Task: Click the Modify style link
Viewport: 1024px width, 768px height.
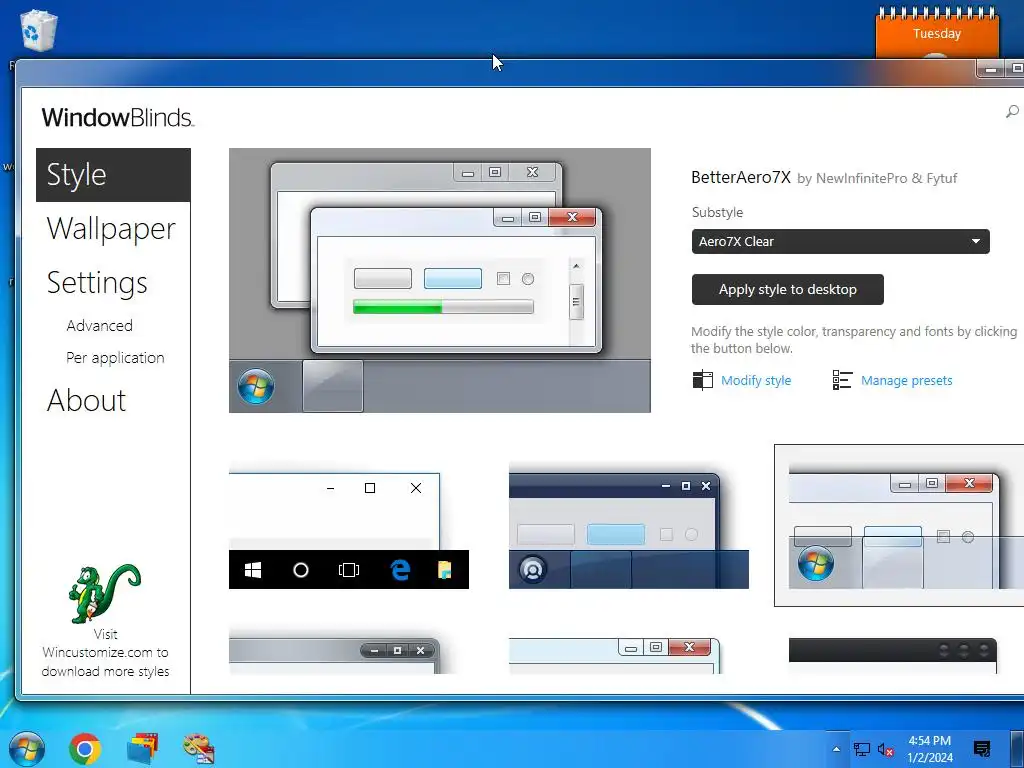Action: [756, 380]
